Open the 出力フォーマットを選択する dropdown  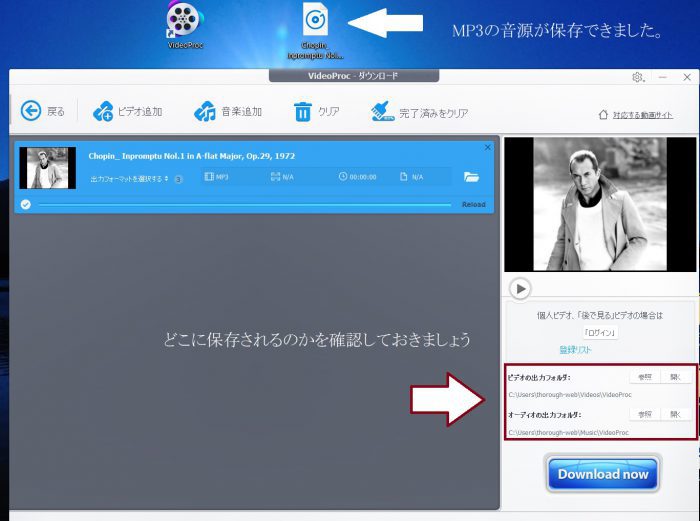click(x=129, y=179)
